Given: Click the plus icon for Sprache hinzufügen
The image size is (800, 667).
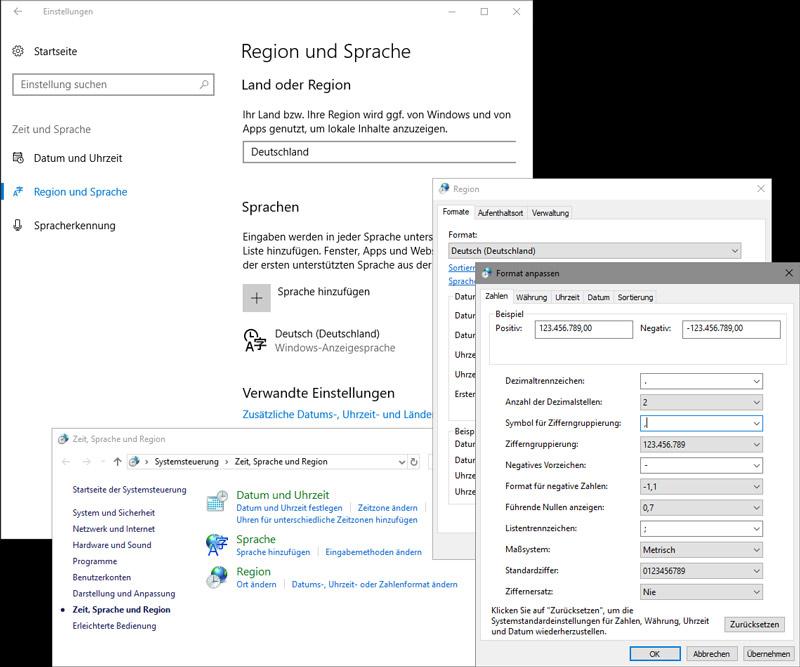Looking at the screenshot, I should 256,297.
